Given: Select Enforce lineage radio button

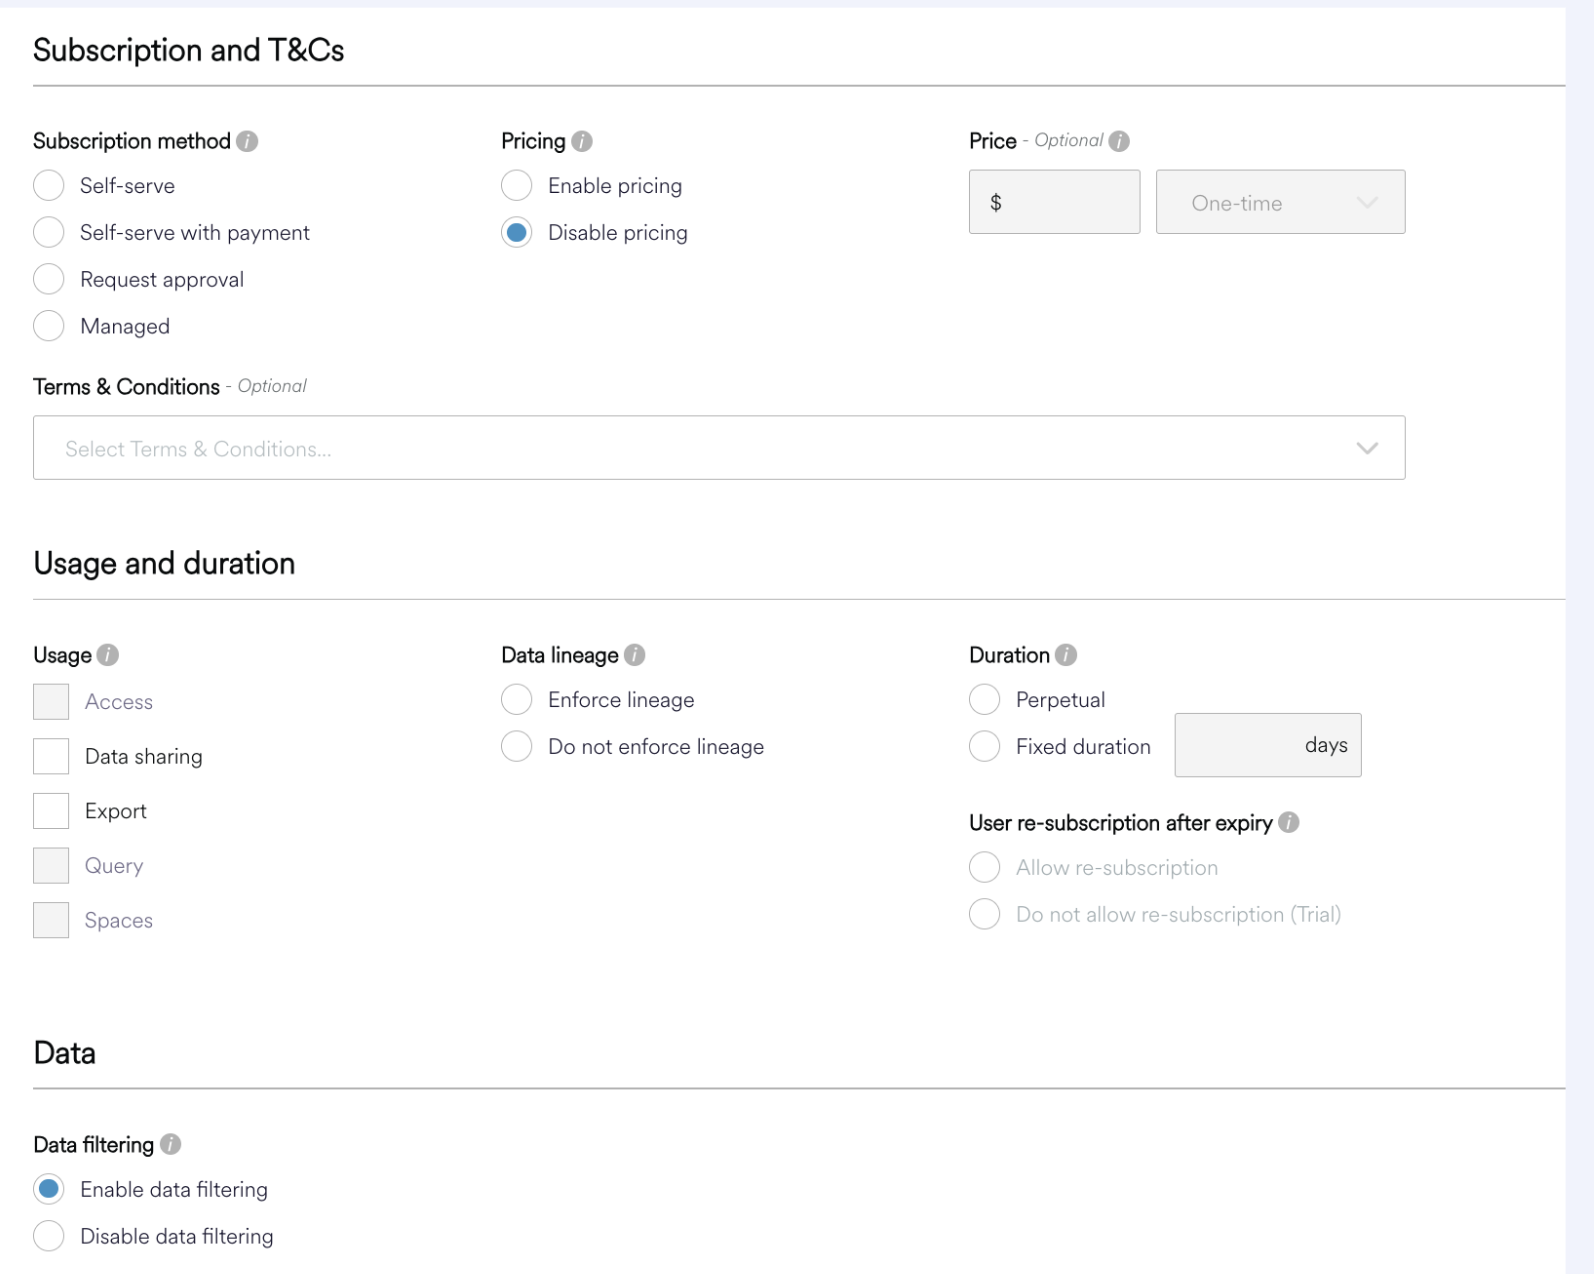Looking at the screenshot, I should pos(517,700).
